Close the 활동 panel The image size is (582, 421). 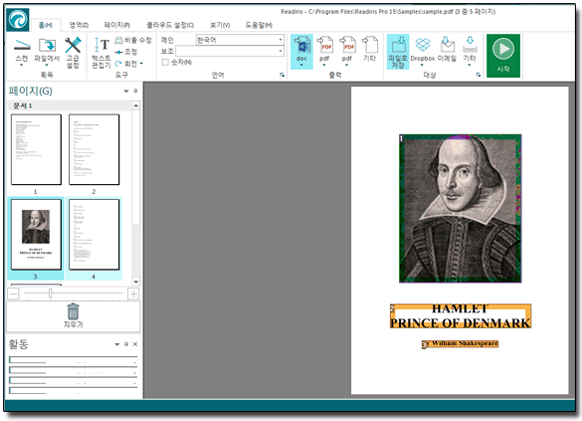(135, 344)
